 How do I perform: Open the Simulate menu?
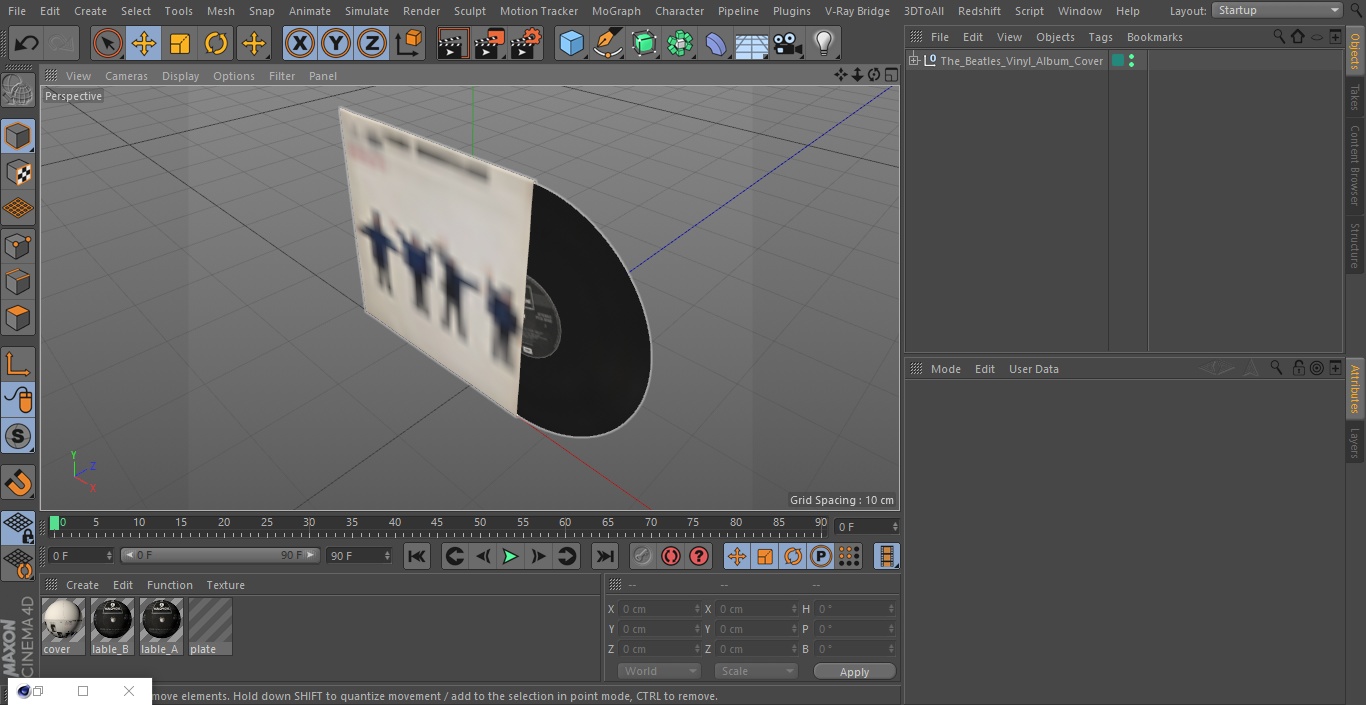(x=367, y=11)
